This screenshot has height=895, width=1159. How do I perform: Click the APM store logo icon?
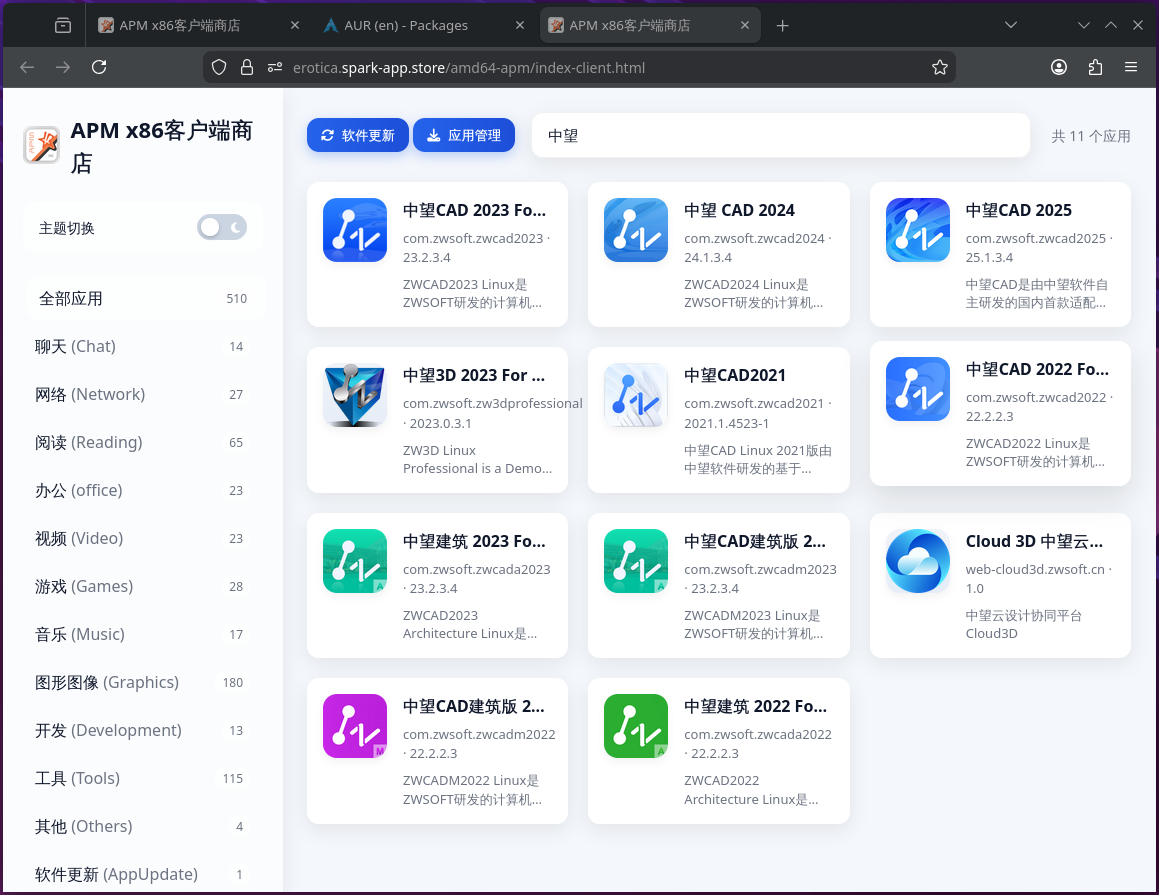pos(41,145)
